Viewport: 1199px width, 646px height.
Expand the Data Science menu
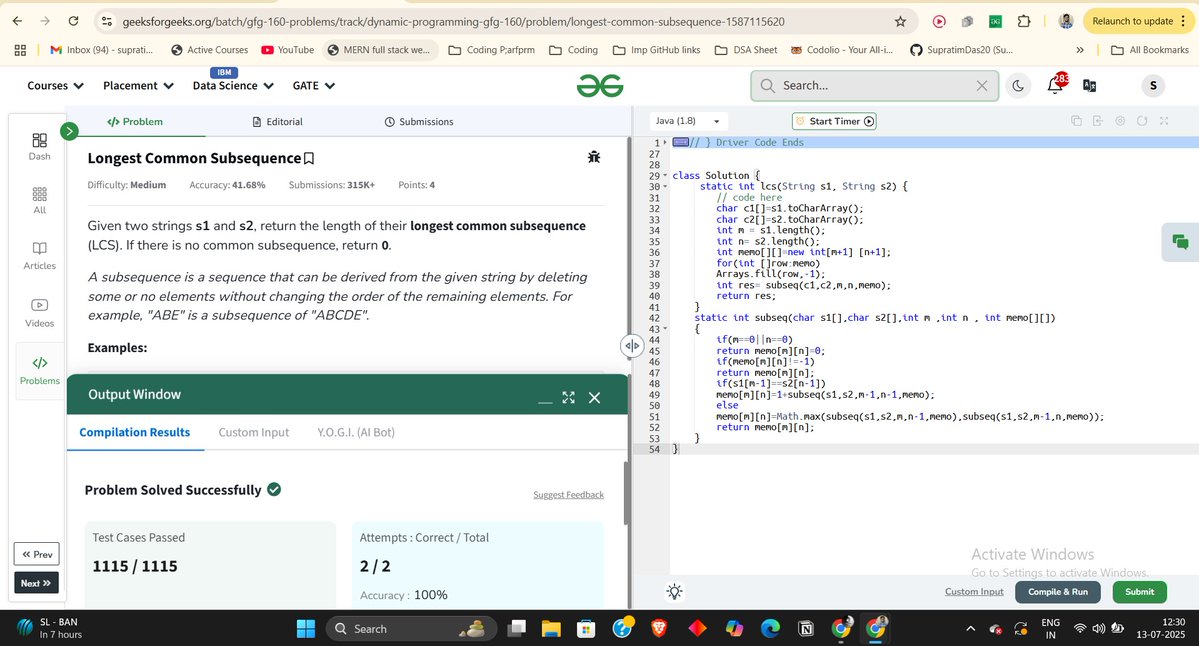coord(232,86)
